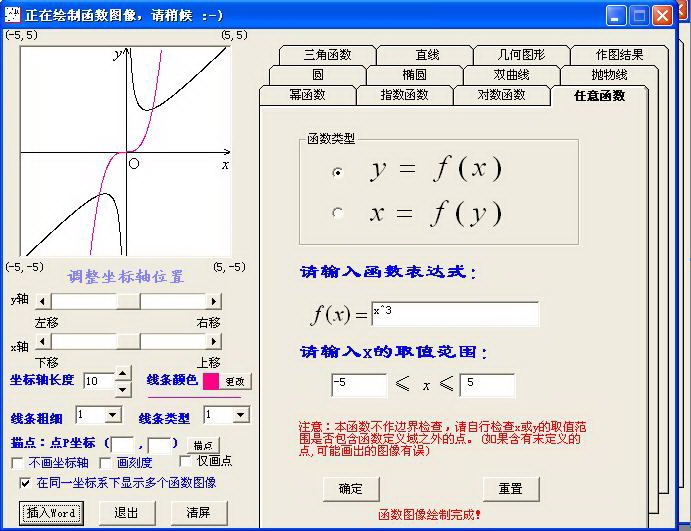Toggle 仅画点 checkbox
The height and width of the screenshot is (531, 691).
(186, 461)
